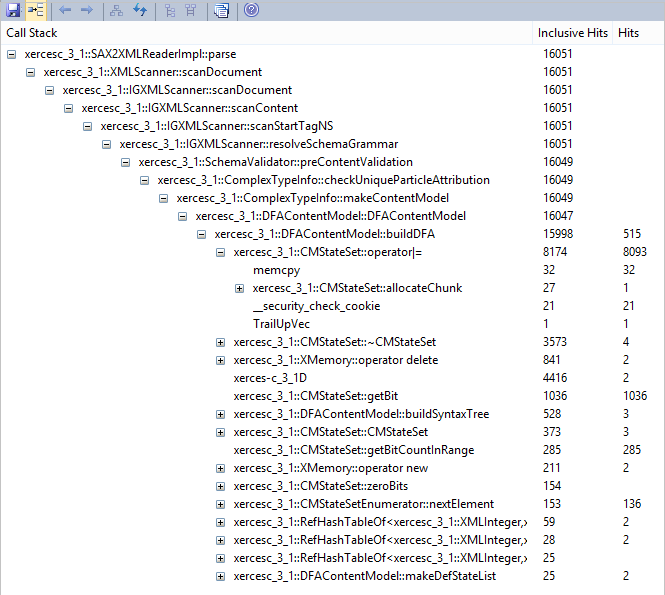The width and height of the screenshot is (665, 595).
Task: Expand the CMStateSet::allocateChunk node
Action: pyautogui.click(x=240, y=288)
